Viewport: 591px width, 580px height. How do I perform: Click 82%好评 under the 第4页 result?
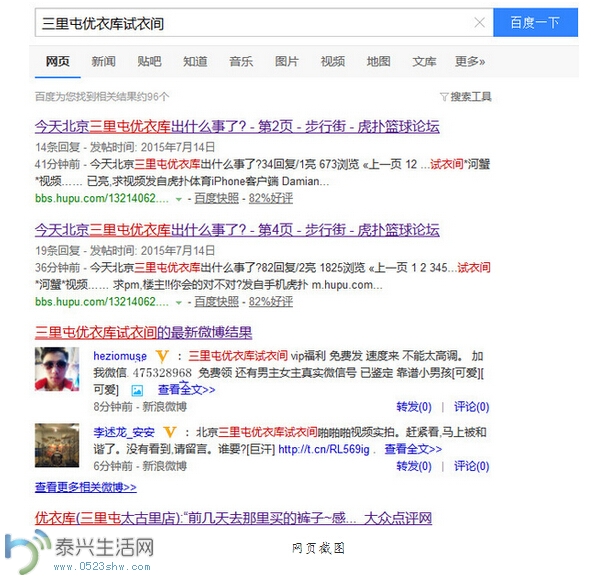pyautogui.click(x=271, y=301)
